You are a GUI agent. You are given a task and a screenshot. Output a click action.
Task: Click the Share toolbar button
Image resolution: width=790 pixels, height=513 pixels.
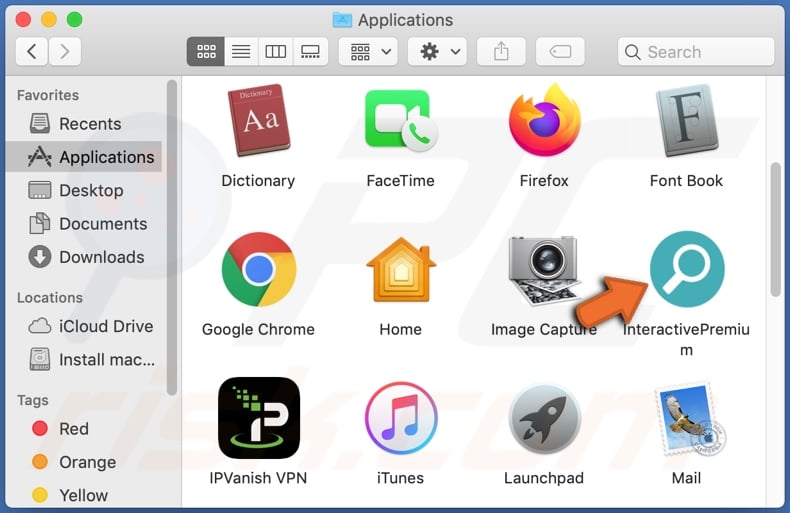[501, 51]
